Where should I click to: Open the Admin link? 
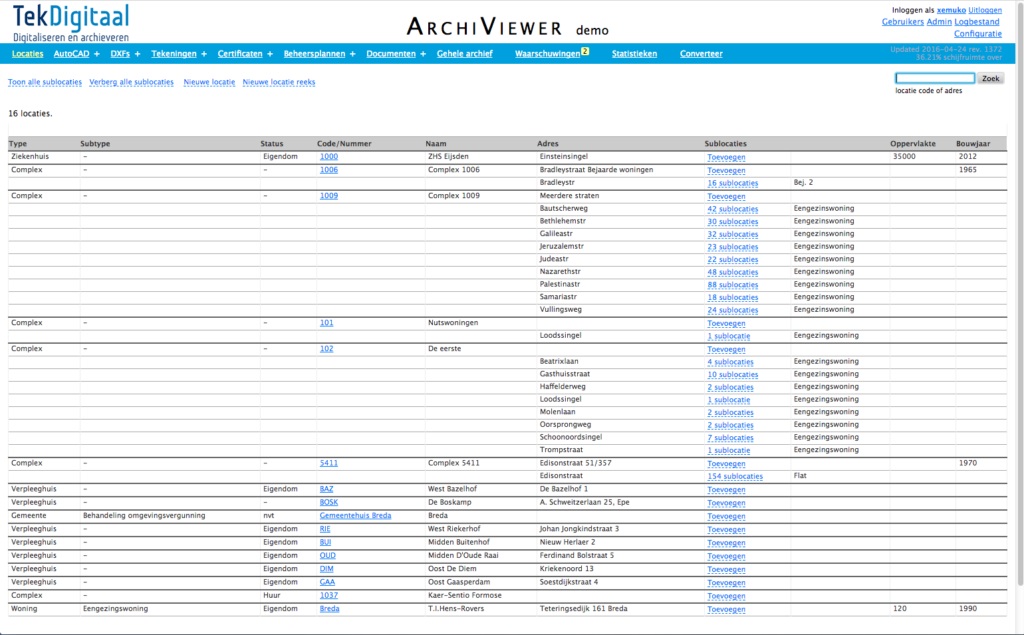pos(939,22)
